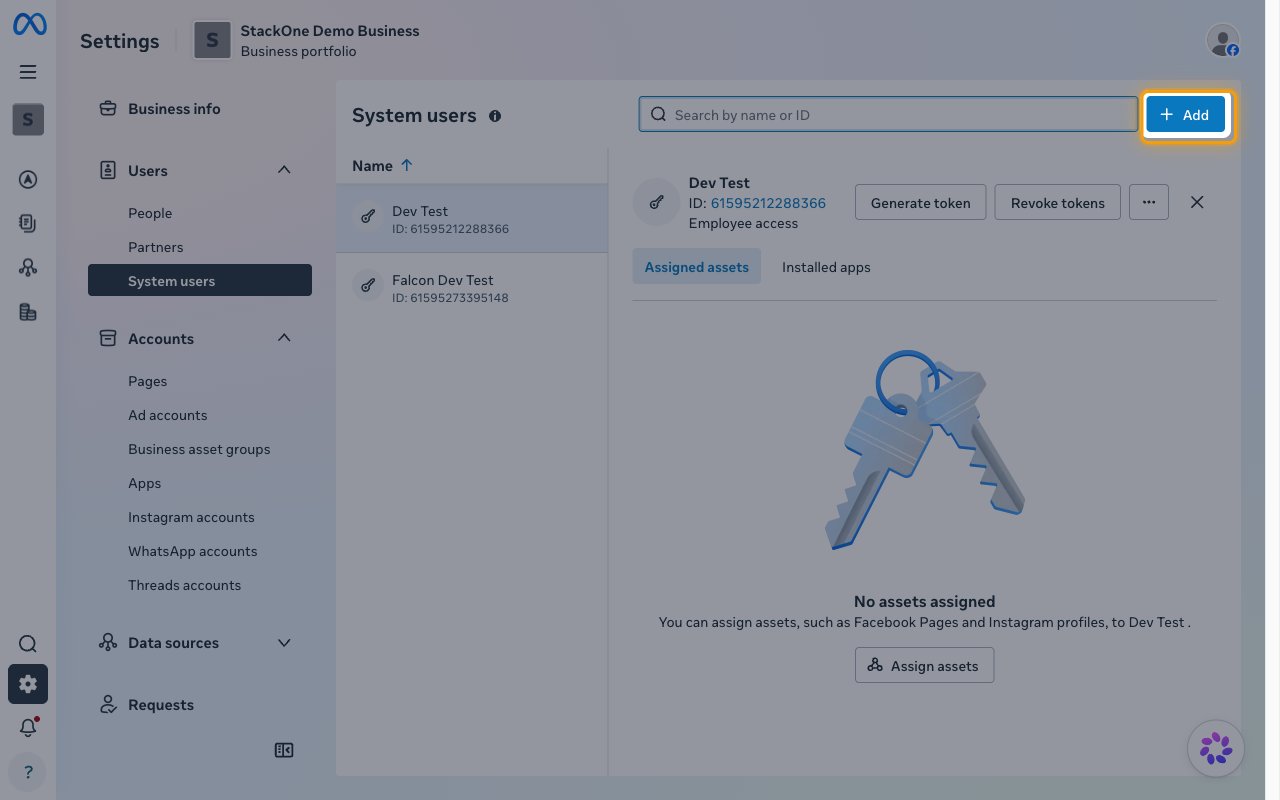This screenshot has width=1280, height=800.
Task: Click Generate token
Action: [920, 202]
